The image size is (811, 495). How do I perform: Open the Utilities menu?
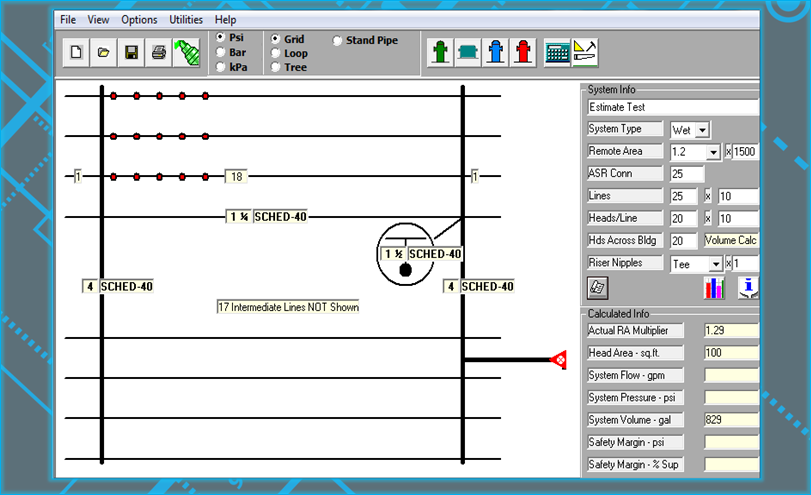(185, 19)
